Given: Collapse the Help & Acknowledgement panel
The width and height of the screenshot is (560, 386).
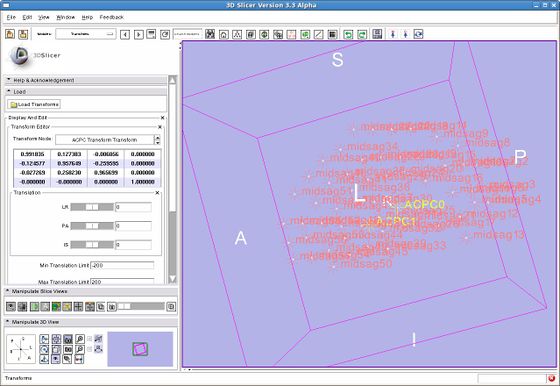Looking at the screenshot, I should pyautogui.click(x=85, y=80).
